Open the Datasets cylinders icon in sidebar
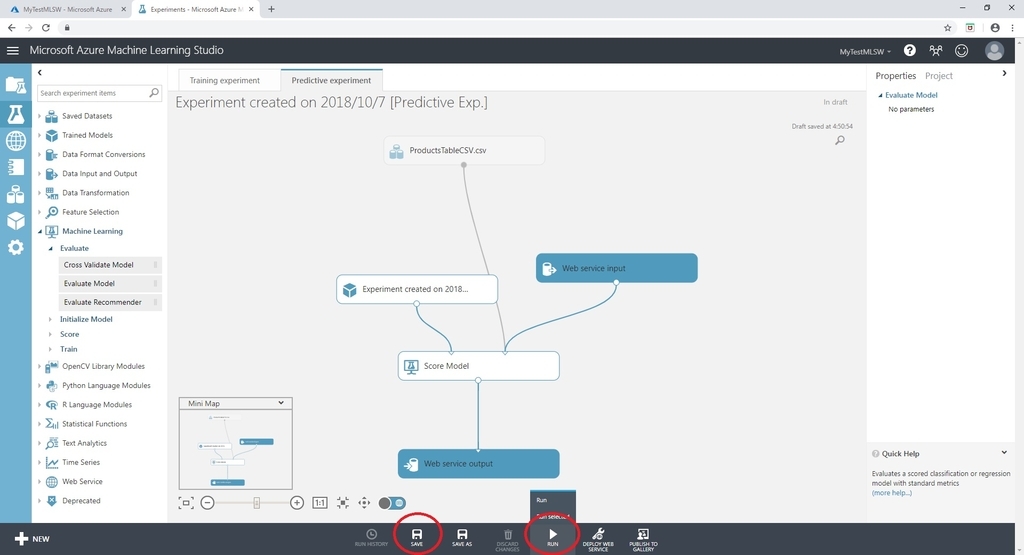1024x555 pixels. click(x=16, y=194)
